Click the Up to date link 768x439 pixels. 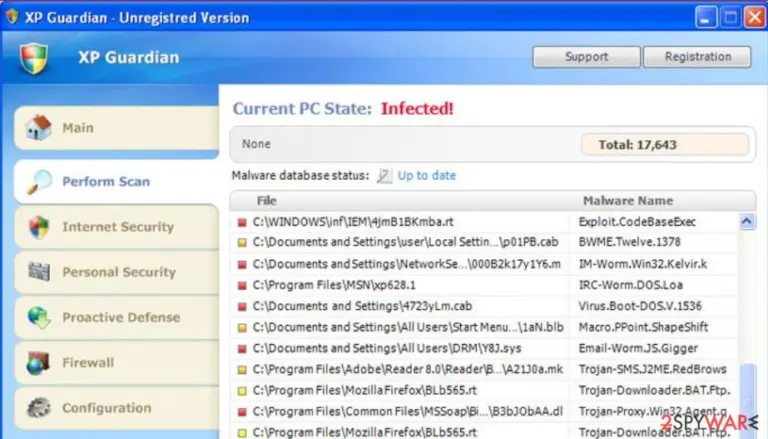point(427,175)
